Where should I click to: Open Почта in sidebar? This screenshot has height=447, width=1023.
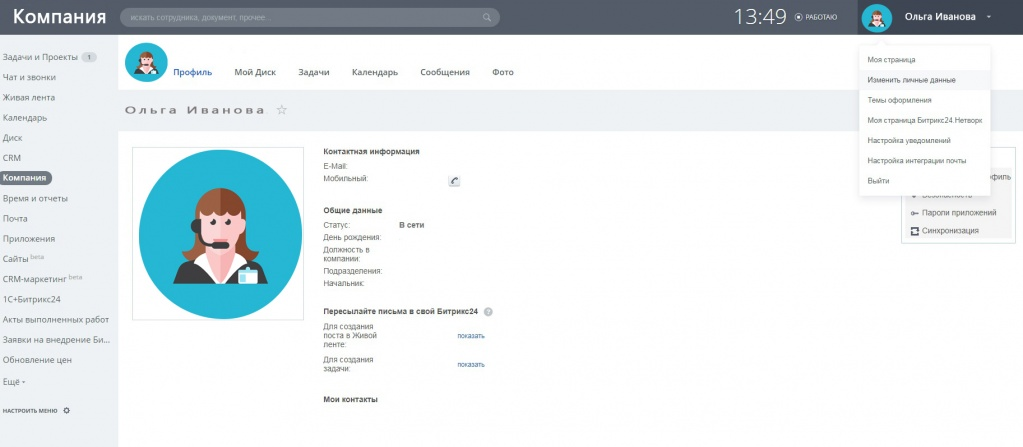point(15,219)
